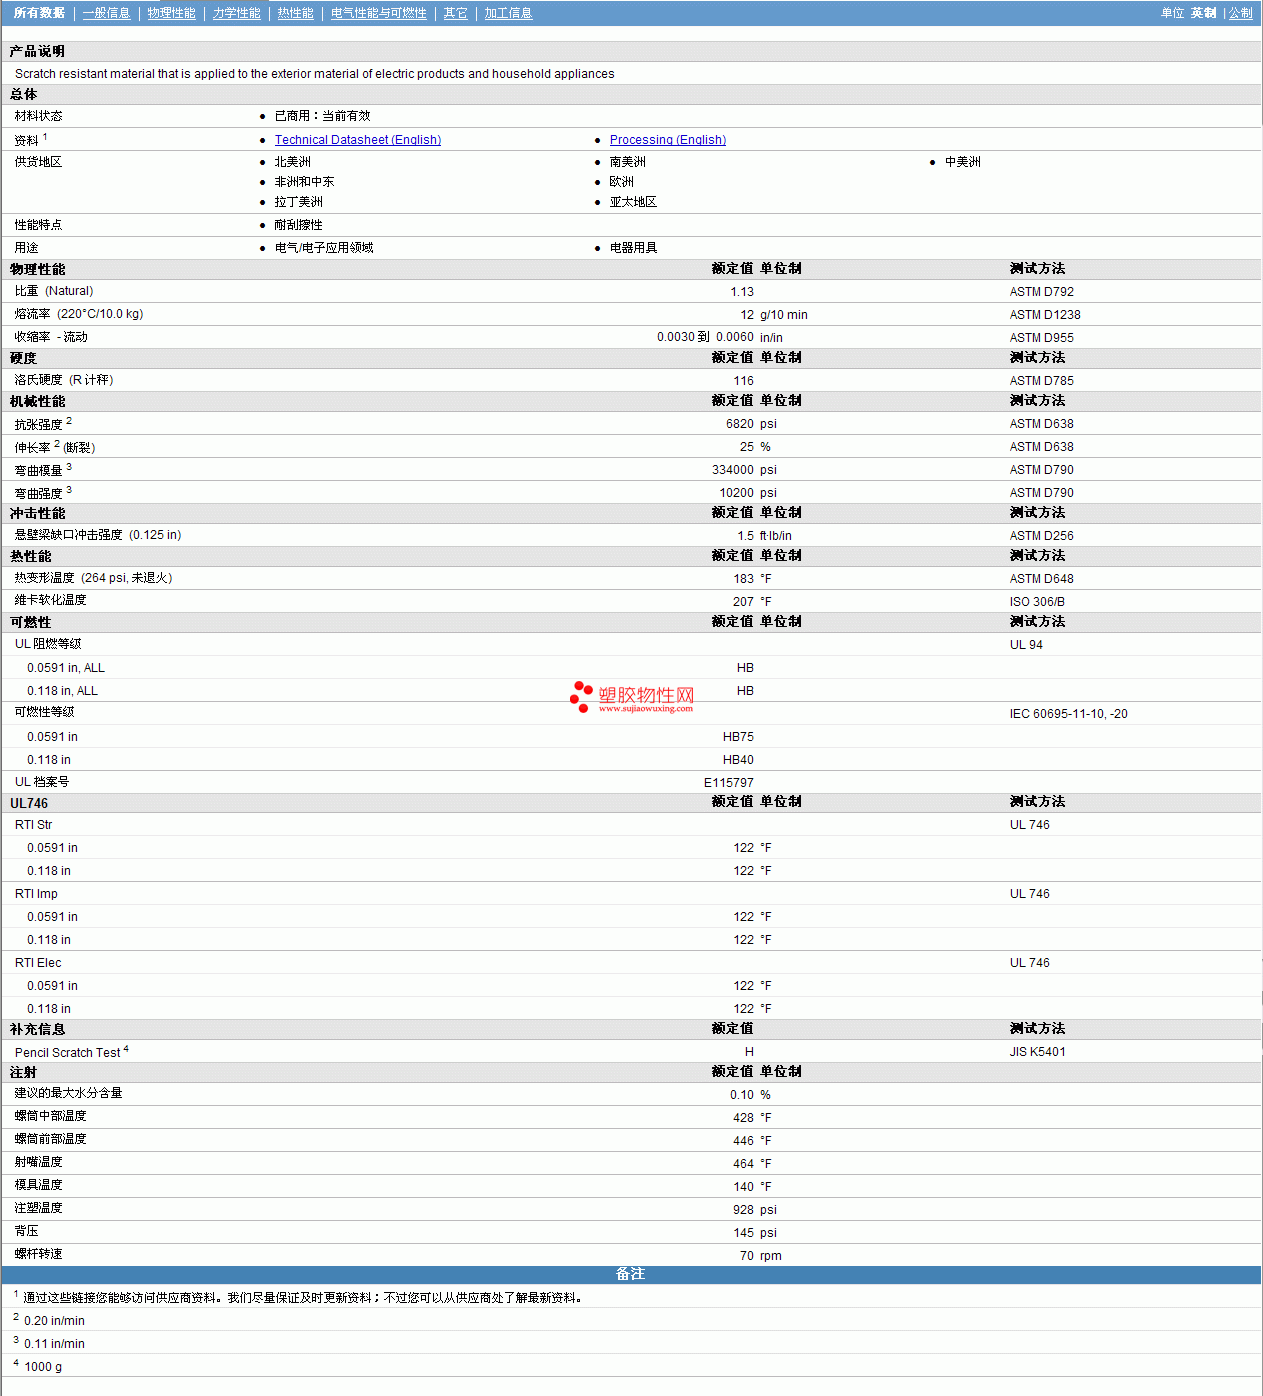Click the RTI Elec row label
The image size is (1263, 1396).
click(38, 963)
